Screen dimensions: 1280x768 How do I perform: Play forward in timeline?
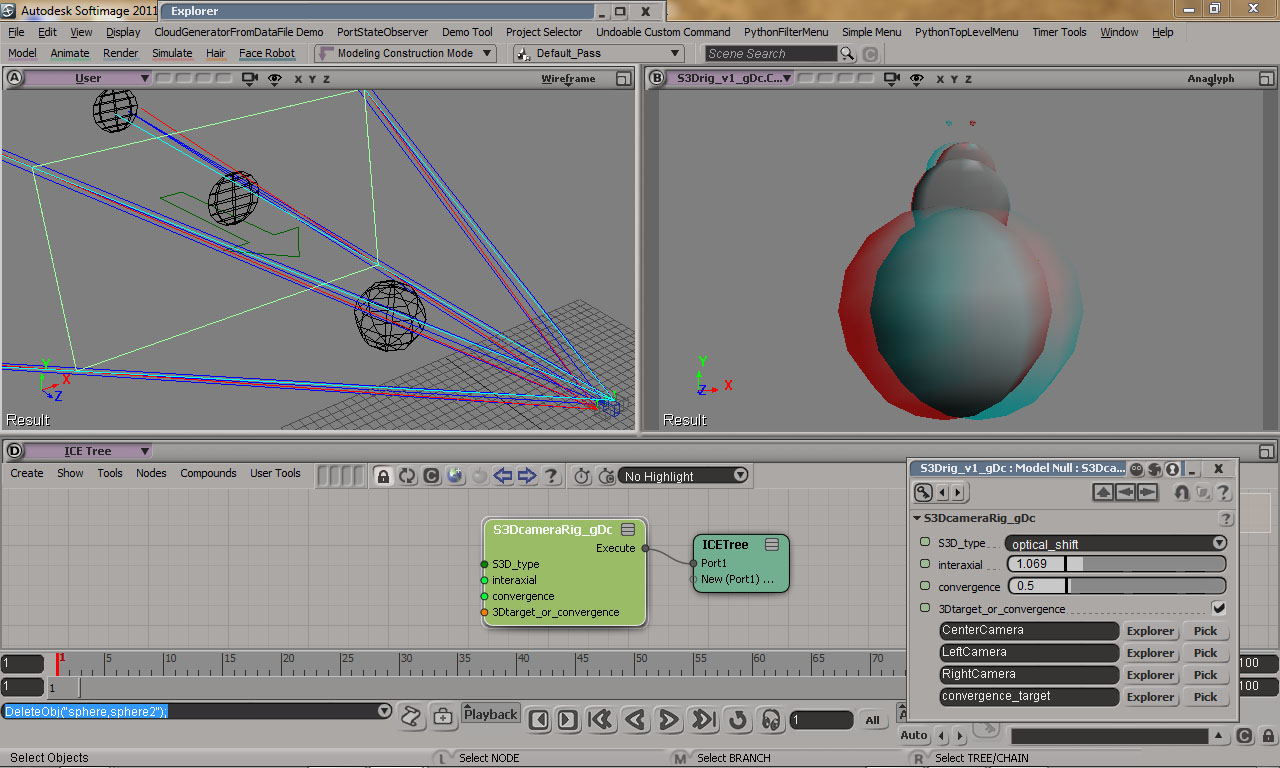(x=669, y=719)
